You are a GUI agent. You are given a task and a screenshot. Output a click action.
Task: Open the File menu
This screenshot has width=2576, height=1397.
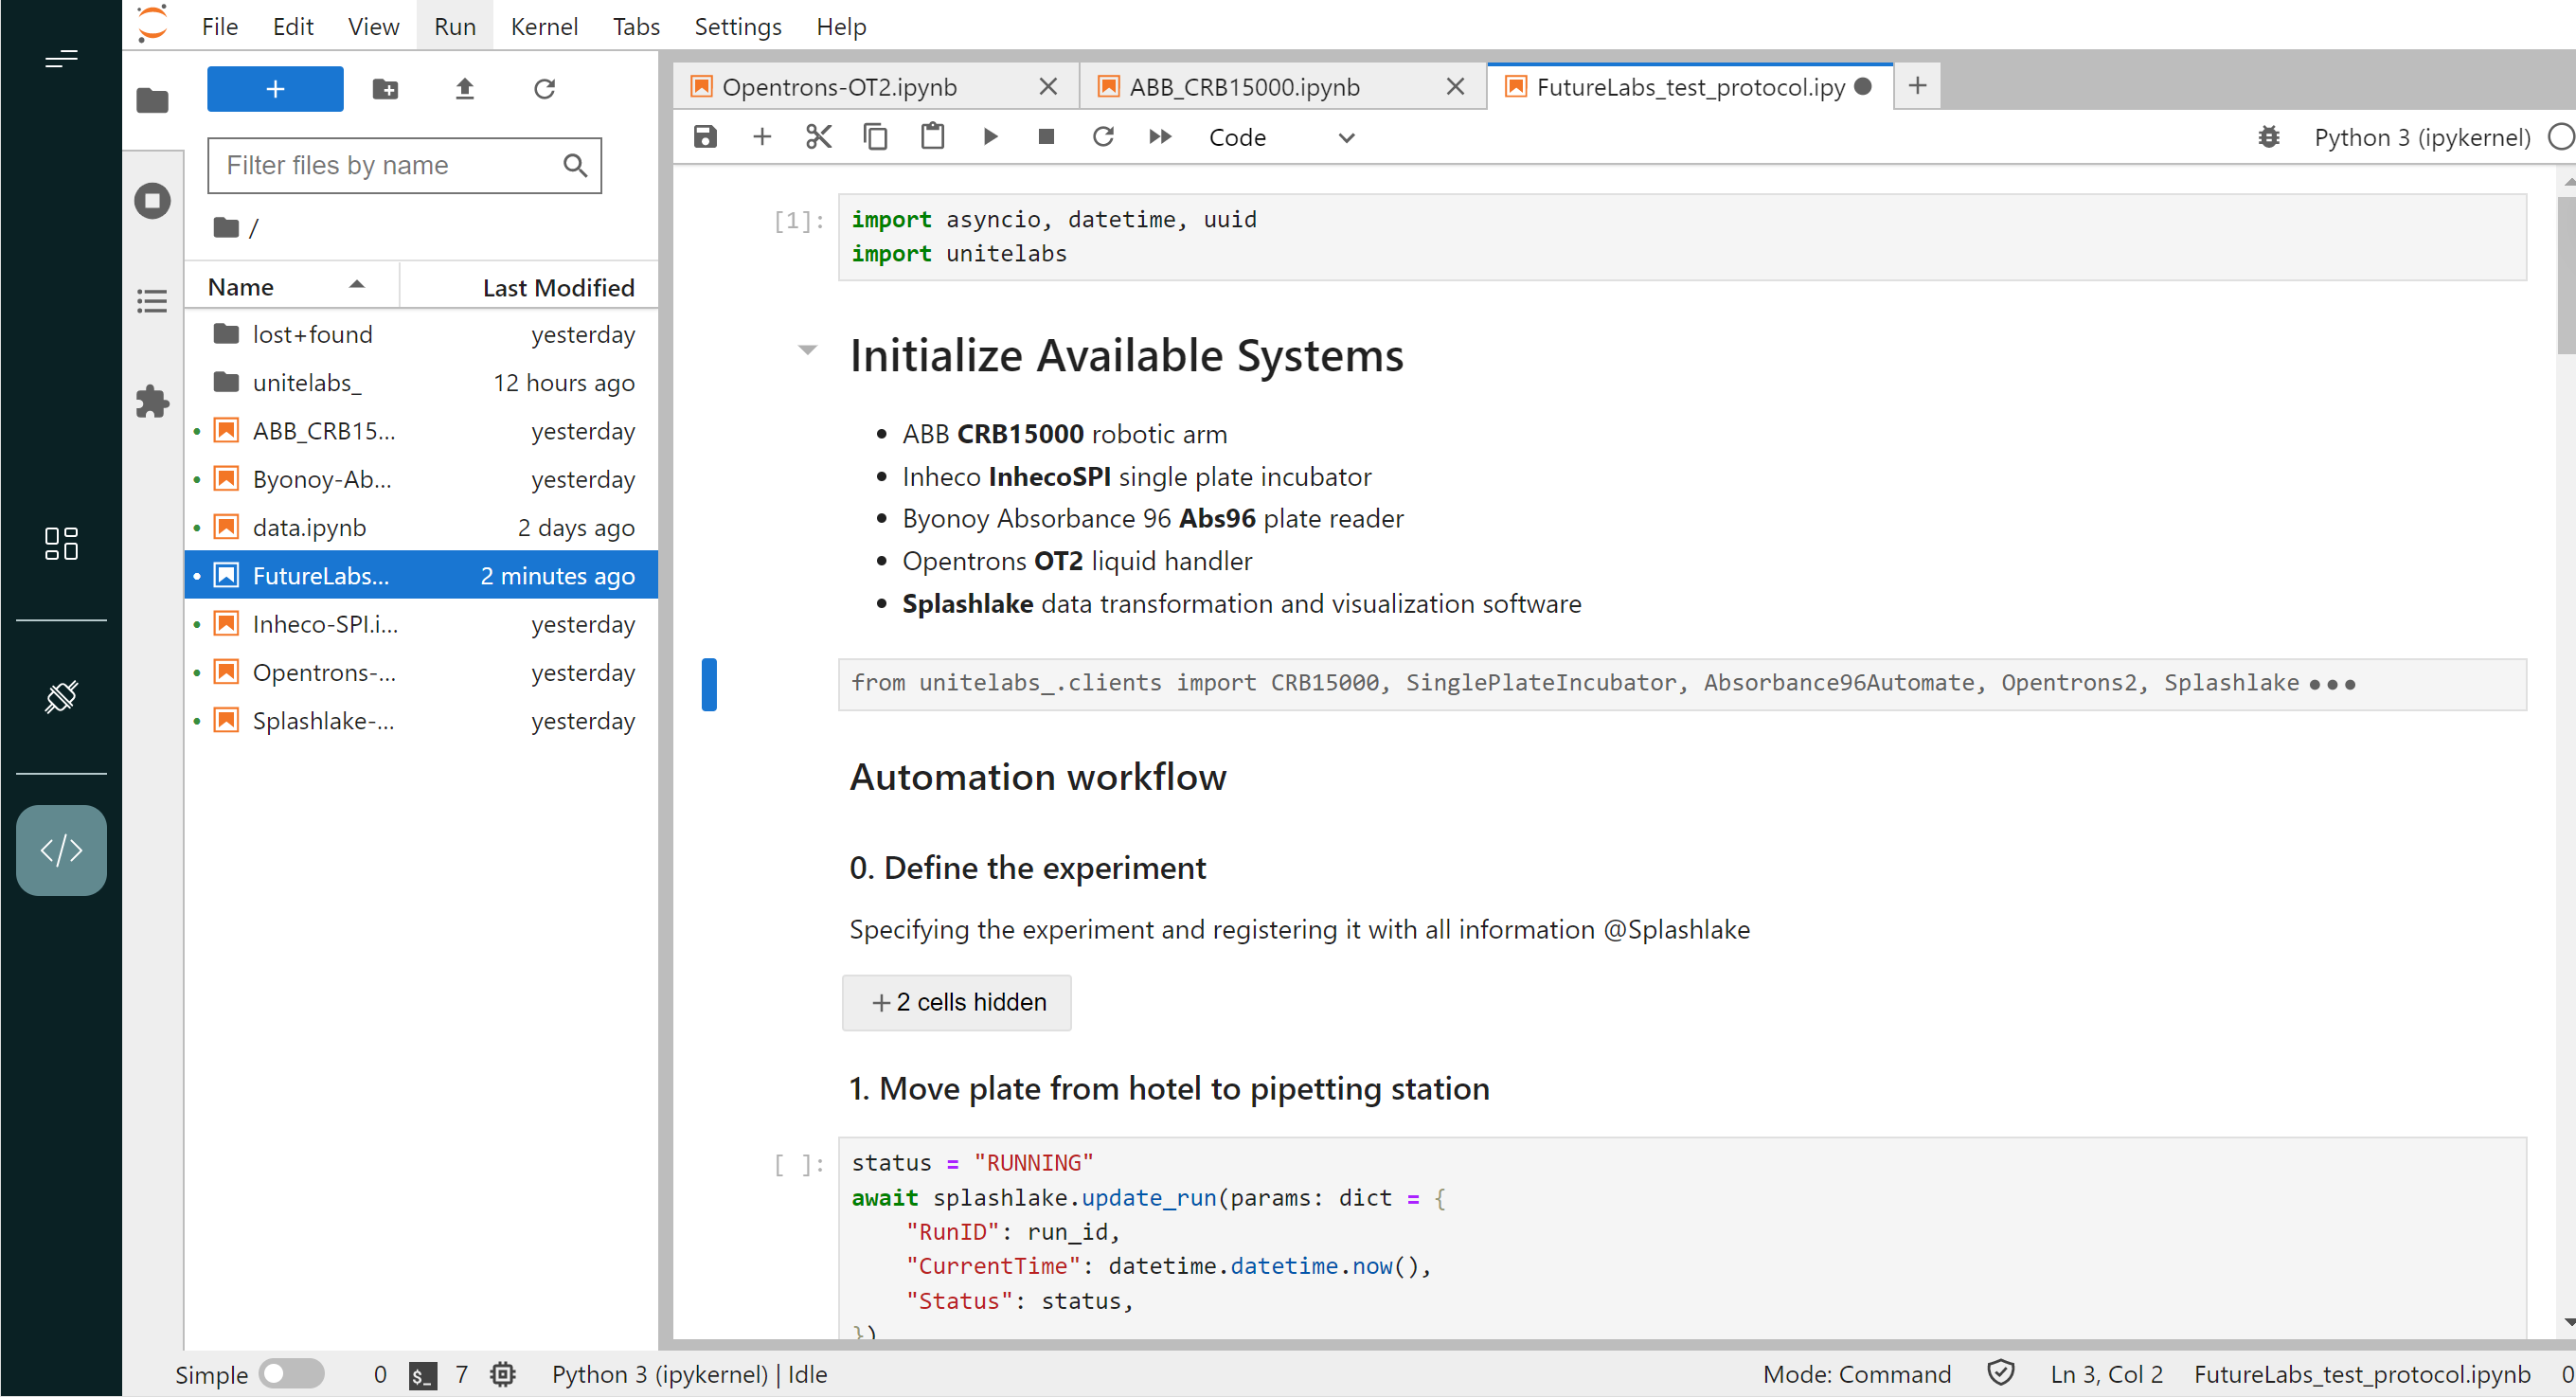219,26
